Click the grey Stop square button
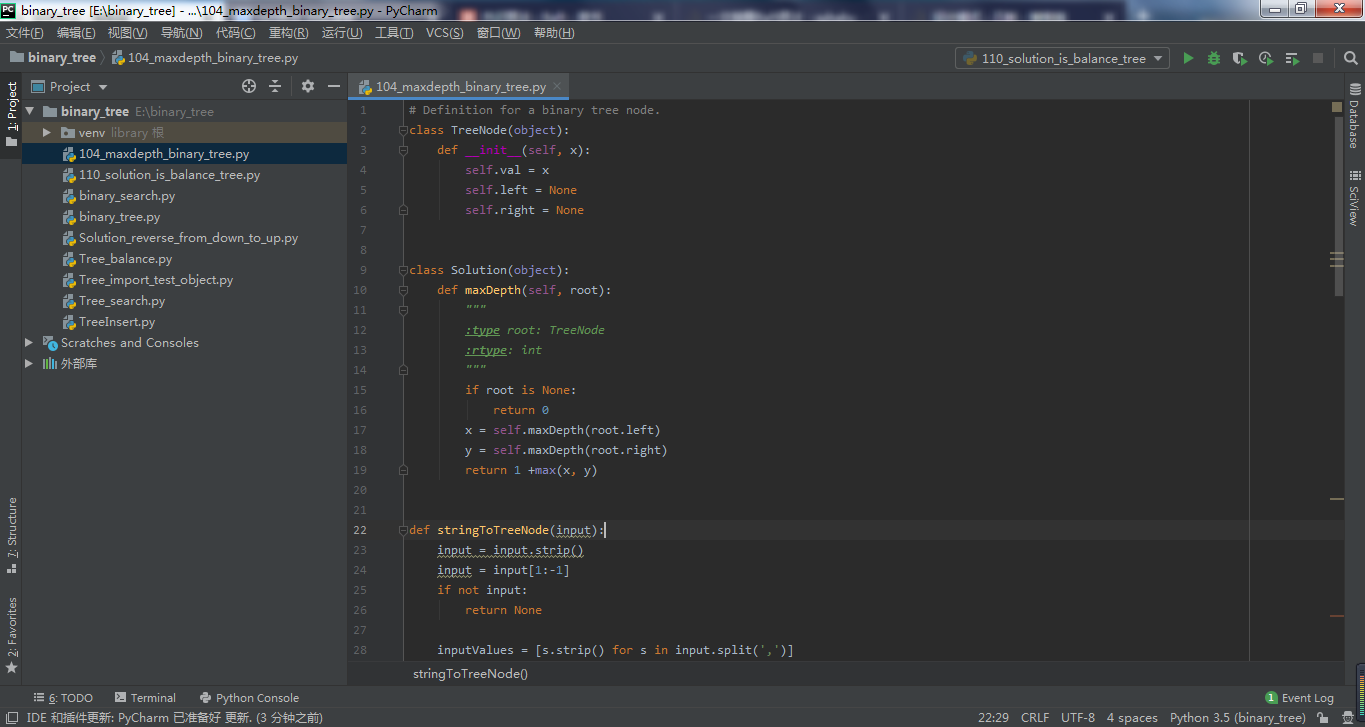The image size is (1365, 727). click(x=1318, y=58)
